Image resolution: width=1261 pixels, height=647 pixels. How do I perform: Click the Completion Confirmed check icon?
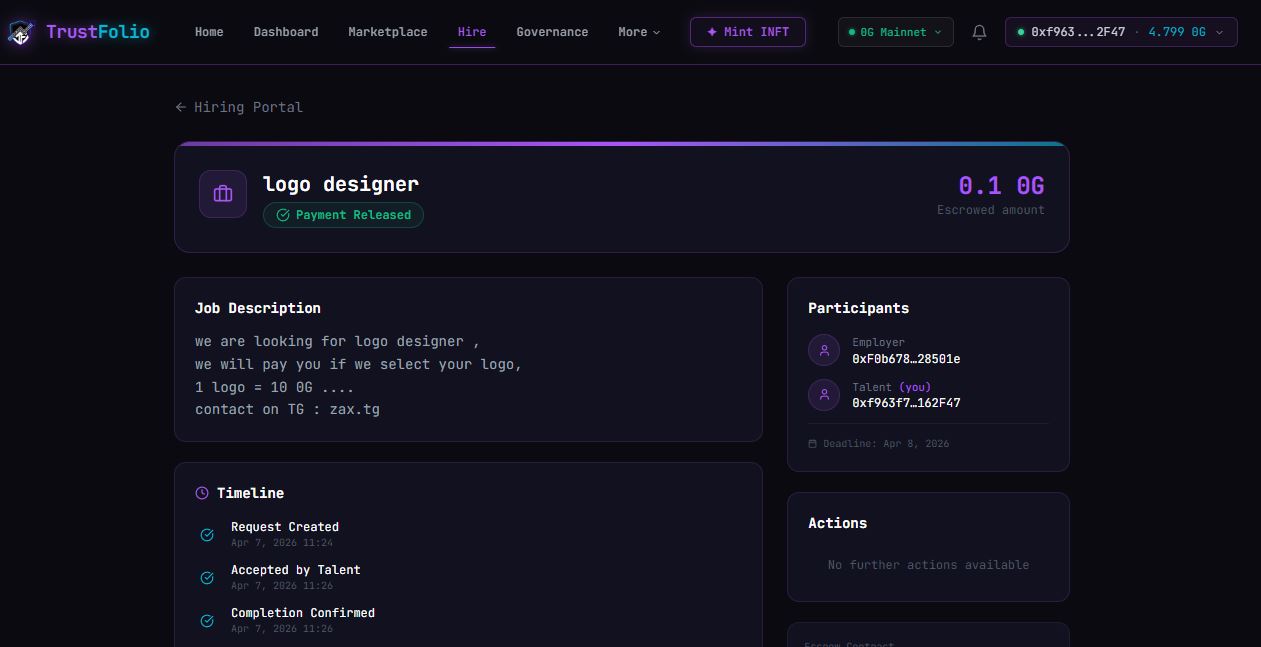(x=207, y=621)
